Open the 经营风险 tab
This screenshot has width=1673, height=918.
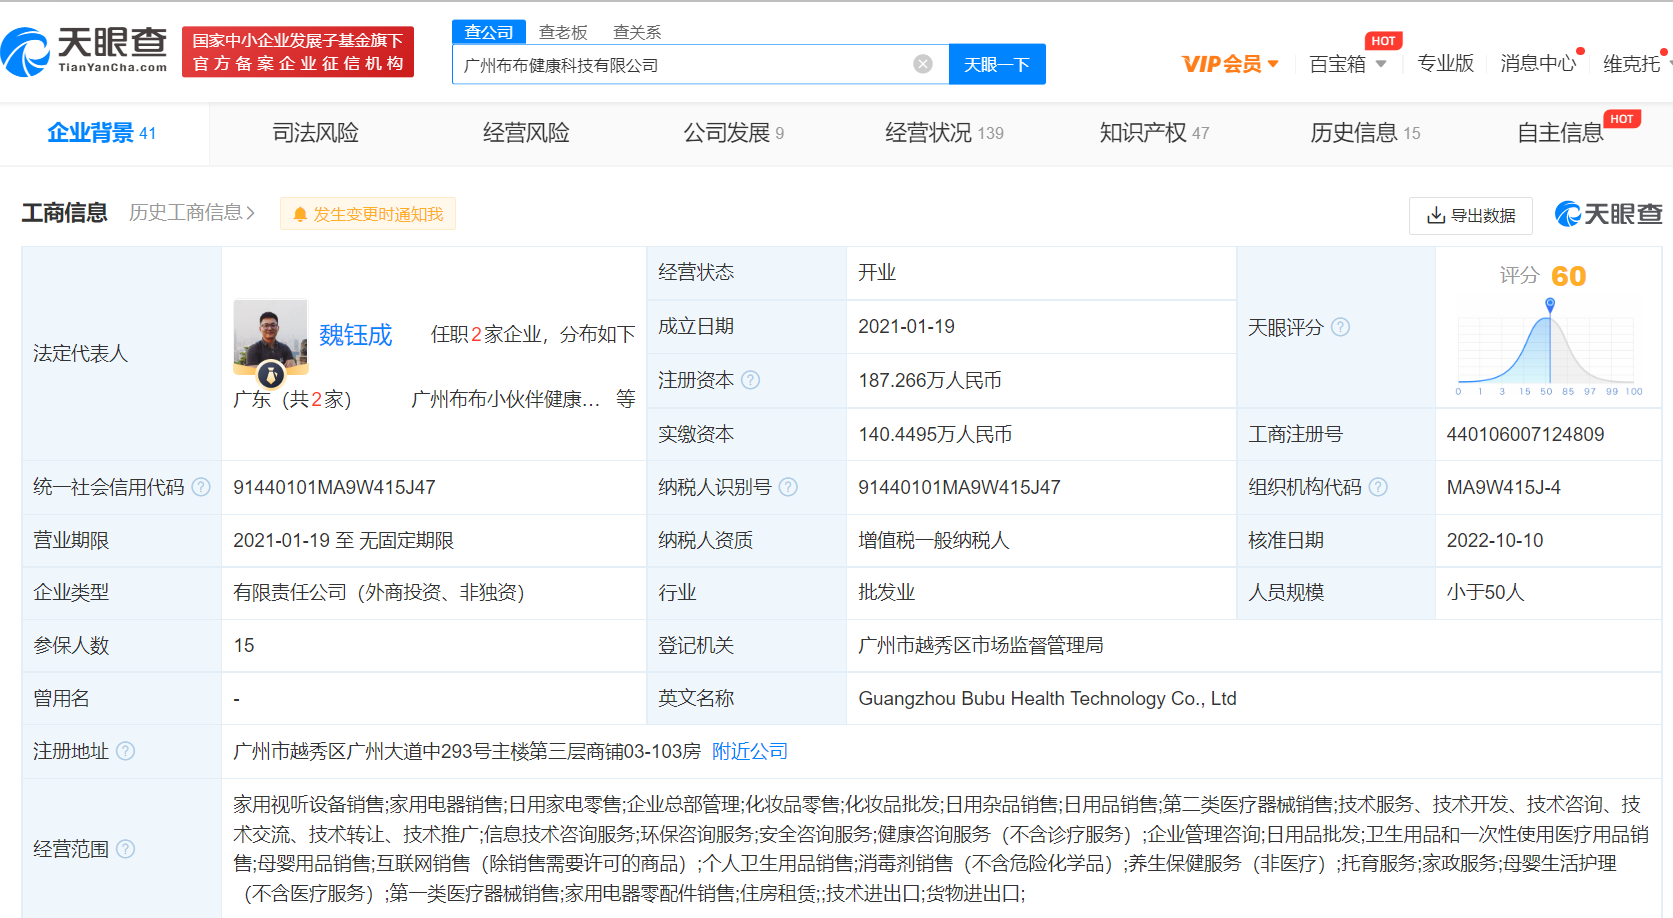point(526,133)
